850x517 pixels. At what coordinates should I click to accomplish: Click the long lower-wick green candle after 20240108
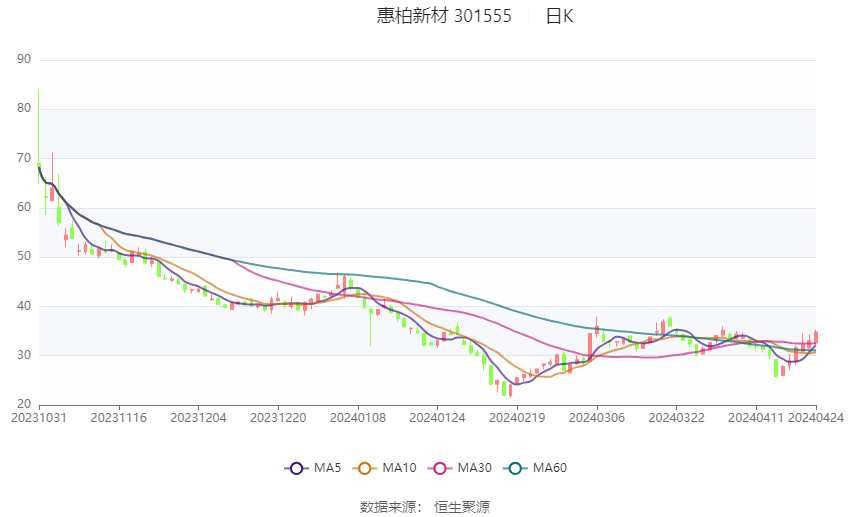point(371,325)
